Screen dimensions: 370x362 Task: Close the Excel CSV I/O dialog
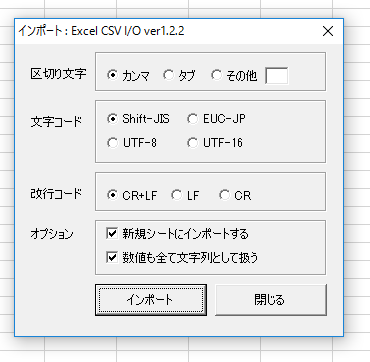tap(328, 31)
